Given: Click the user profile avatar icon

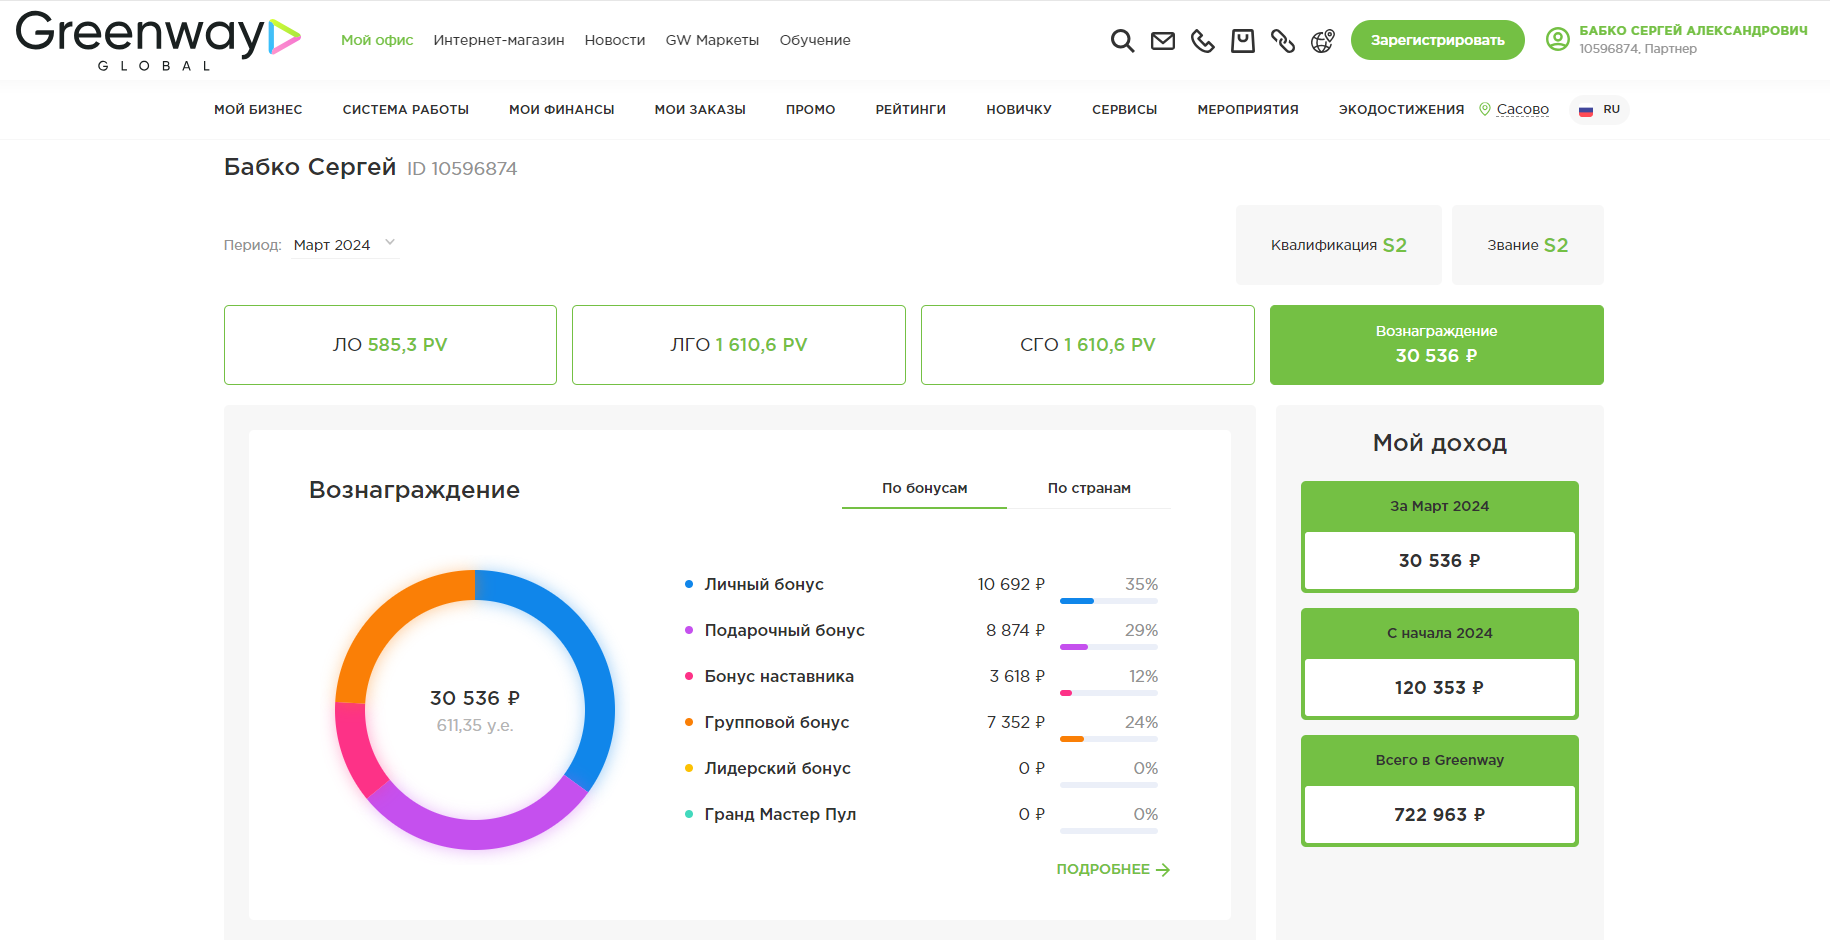Looking at the screenshot, I should point(1557,39).
